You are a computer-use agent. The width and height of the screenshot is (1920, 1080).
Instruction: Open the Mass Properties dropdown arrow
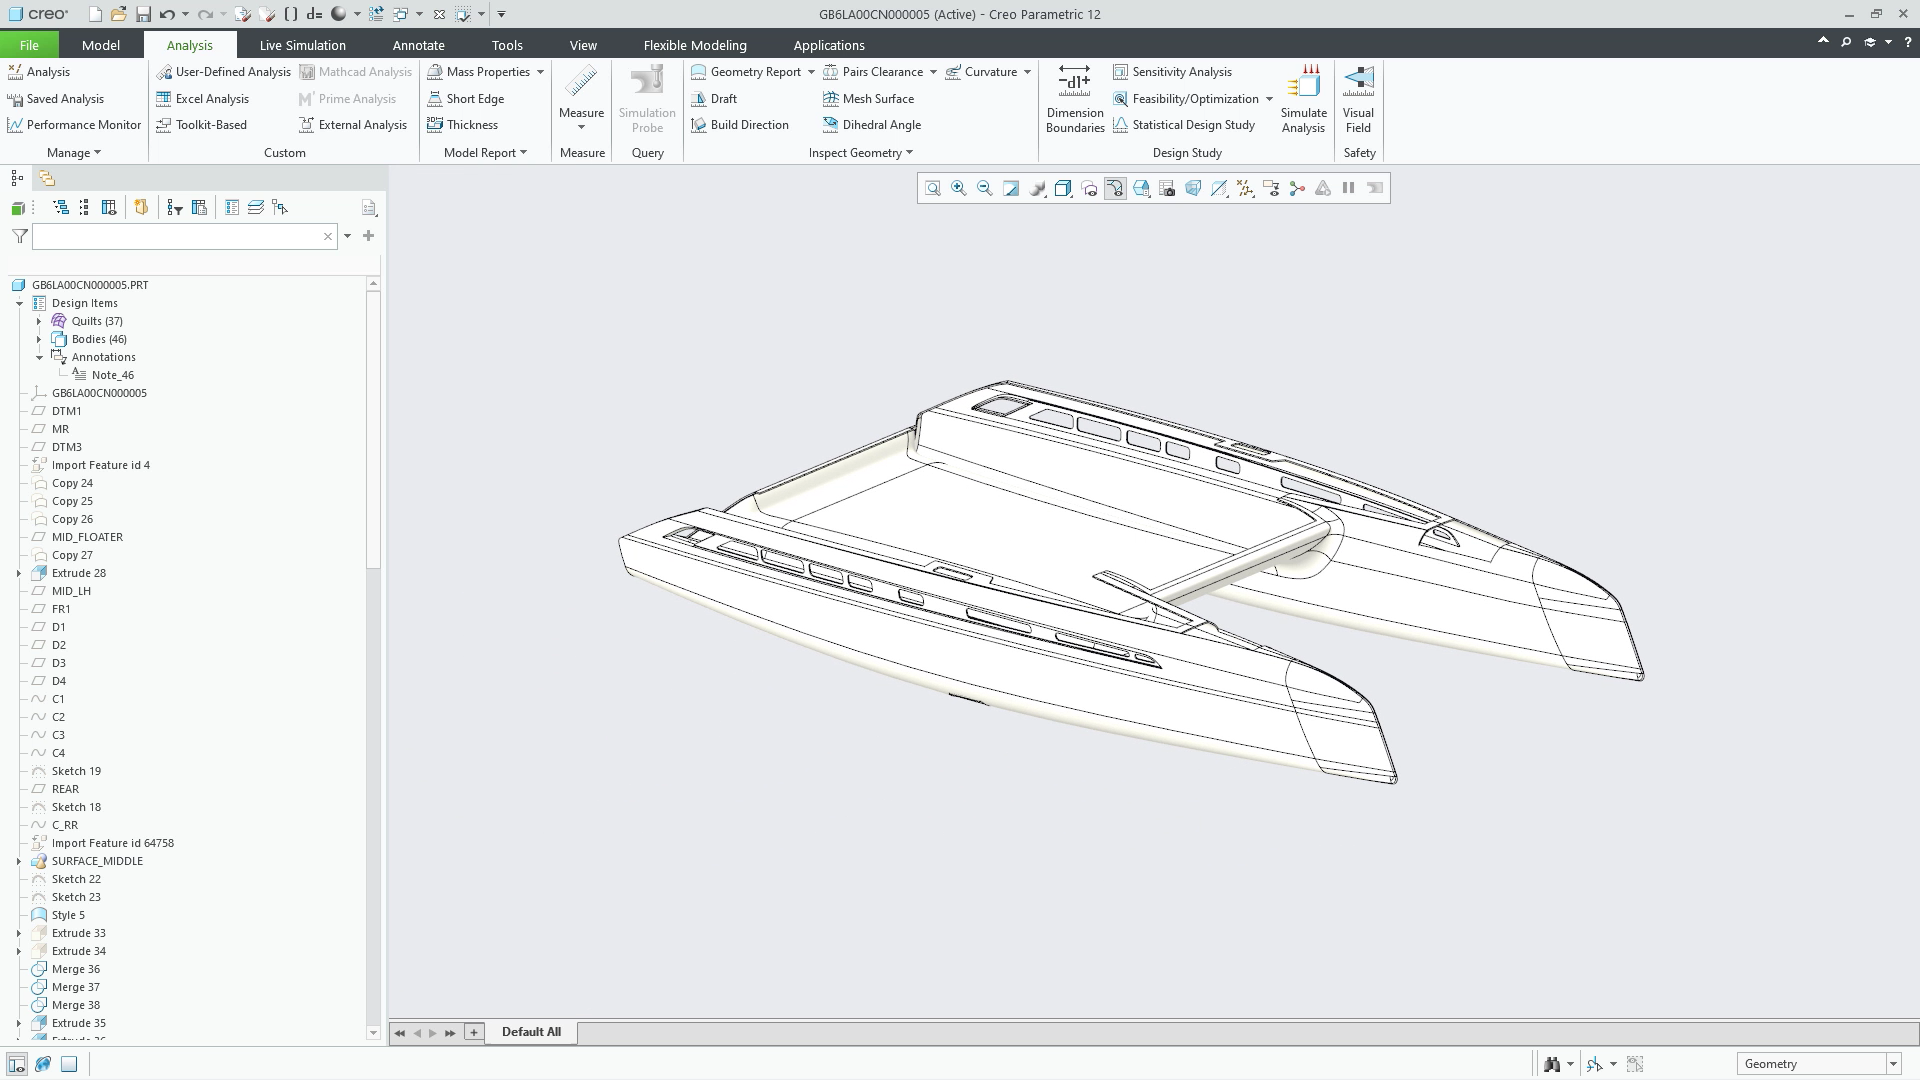tap(540, 72)
